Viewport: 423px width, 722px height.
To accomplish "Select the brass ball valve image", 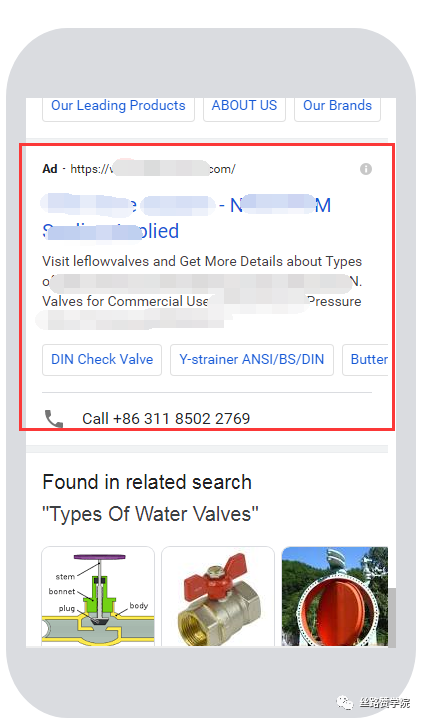I will [x=218, y=596].
